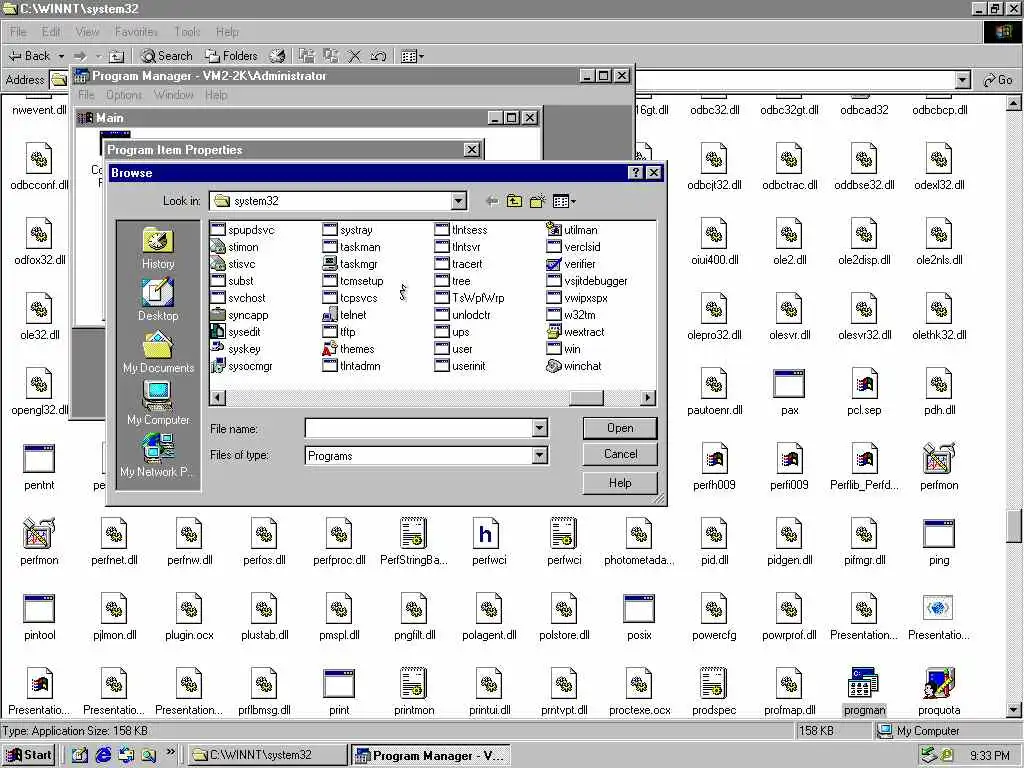Expand File name combo dropdown arrow
Viewport: 1024px width, 768px height.
(539, 428)
